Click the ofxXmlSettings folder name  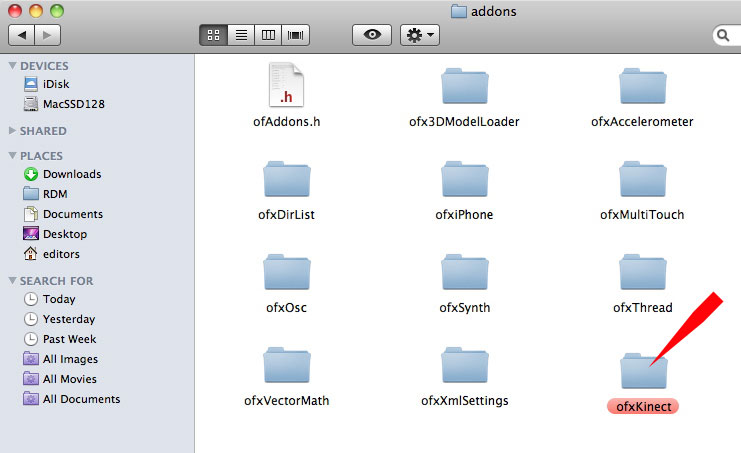click(465, 401)
